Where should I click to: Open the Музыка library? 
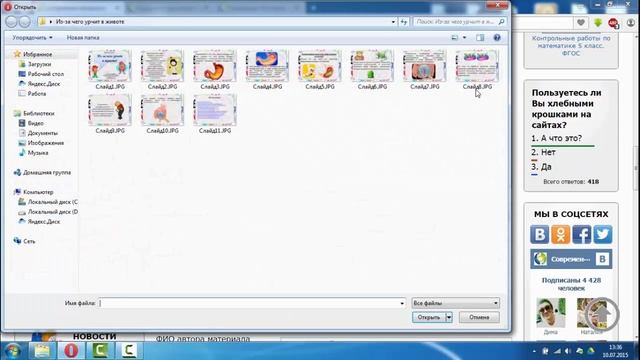pyautogui.click(x=38, y=153)
